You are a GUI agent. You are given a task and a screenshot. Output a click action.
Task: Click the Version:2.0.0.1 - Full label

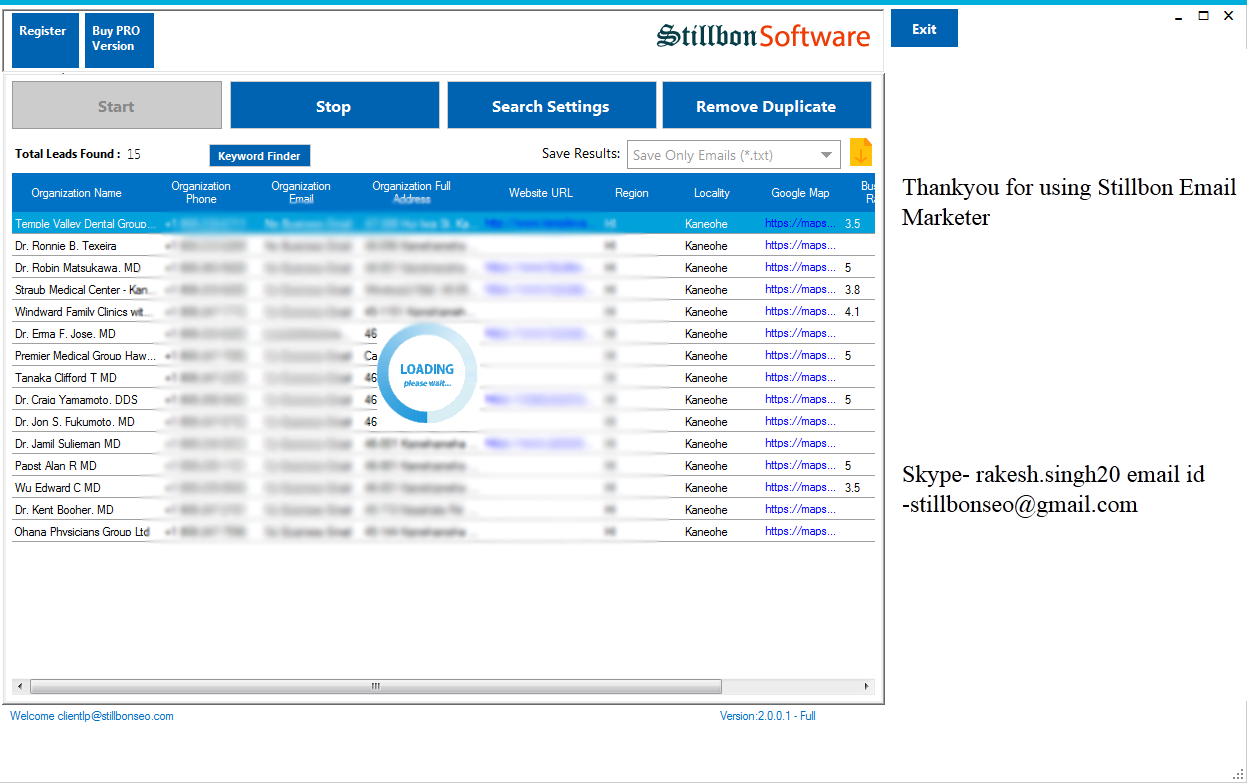point(768,716)
